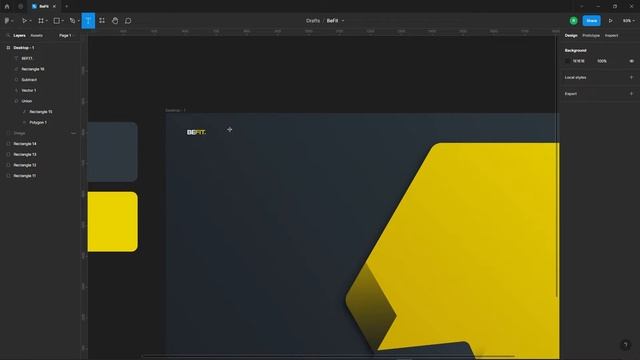Select the Hand tool

click(x=115, y=20)
